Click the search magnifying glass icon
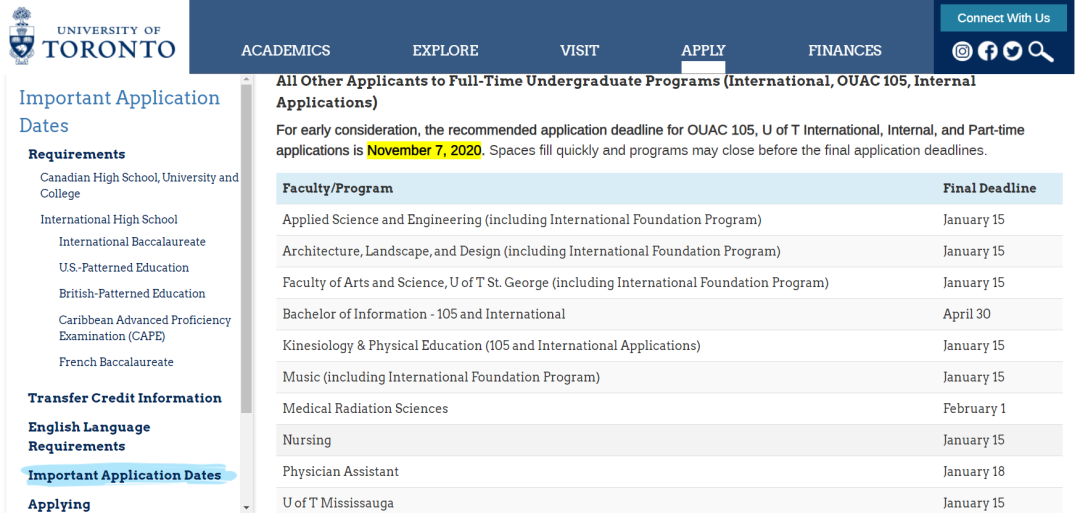This screenshot has height=513, width=1080. pyautogui.click(x=1041, y=51)
